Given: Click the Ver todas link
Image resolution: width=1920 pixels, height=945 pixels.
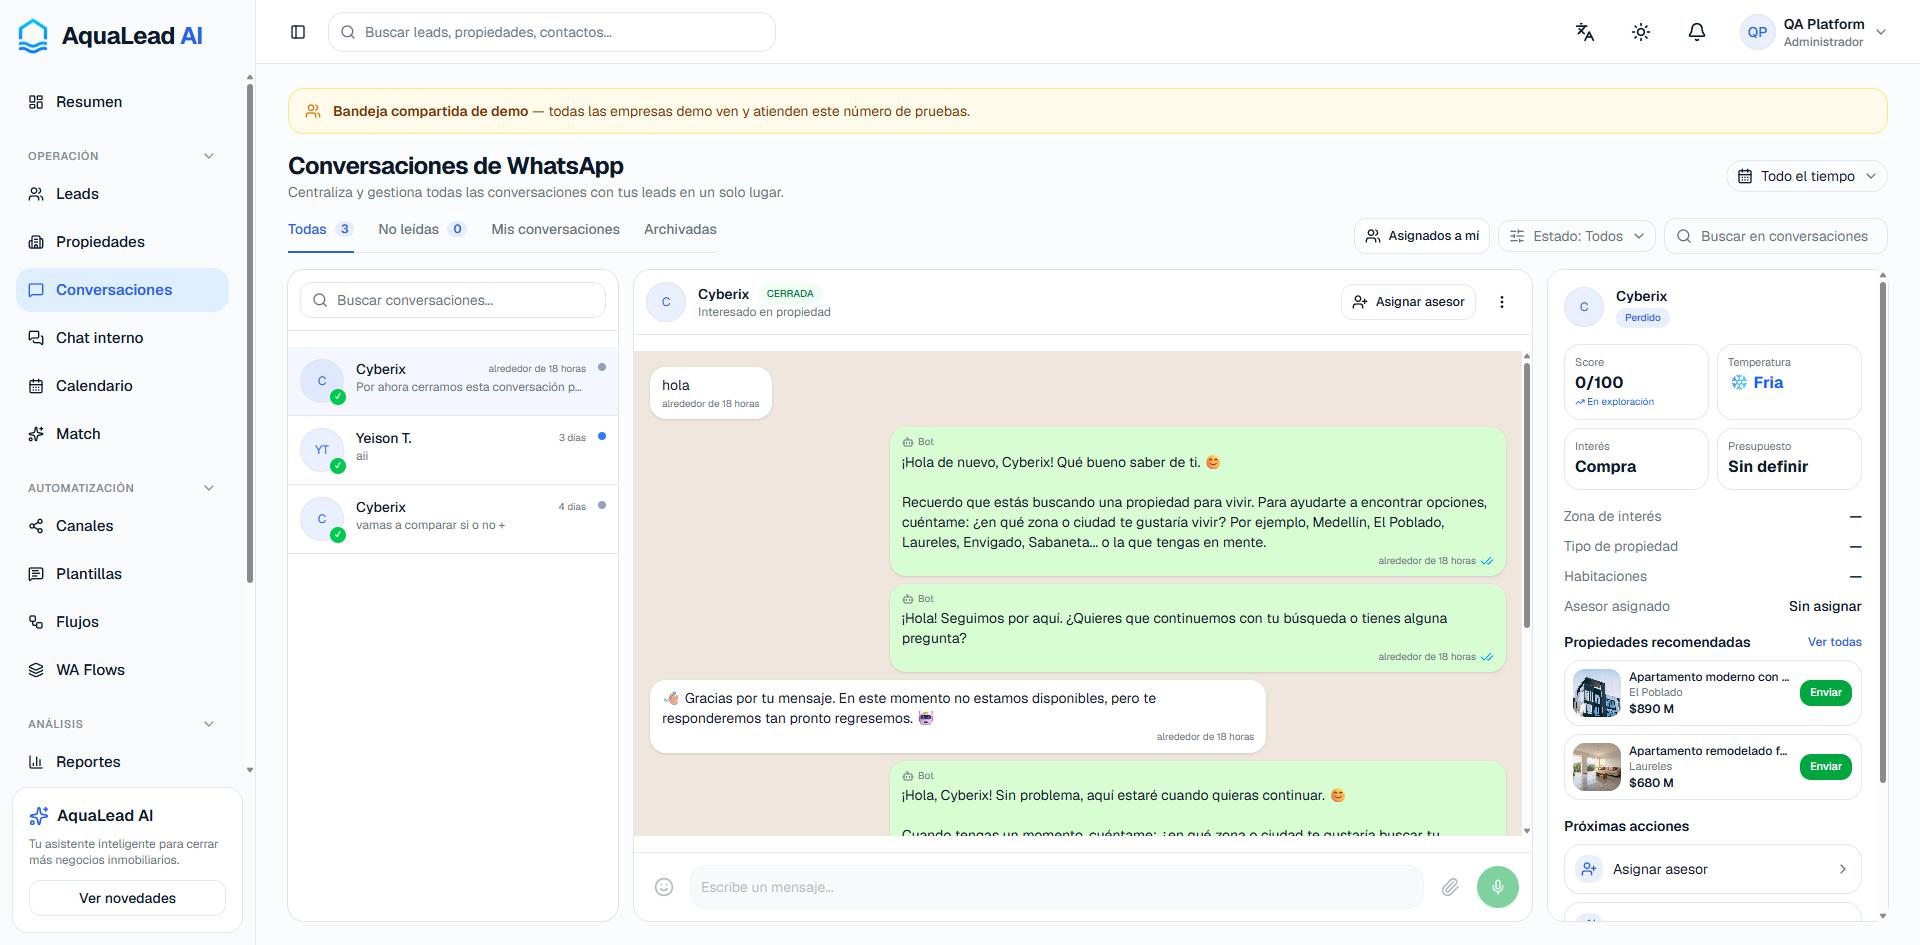Looking at the screenshot, I should (1835, 642).
